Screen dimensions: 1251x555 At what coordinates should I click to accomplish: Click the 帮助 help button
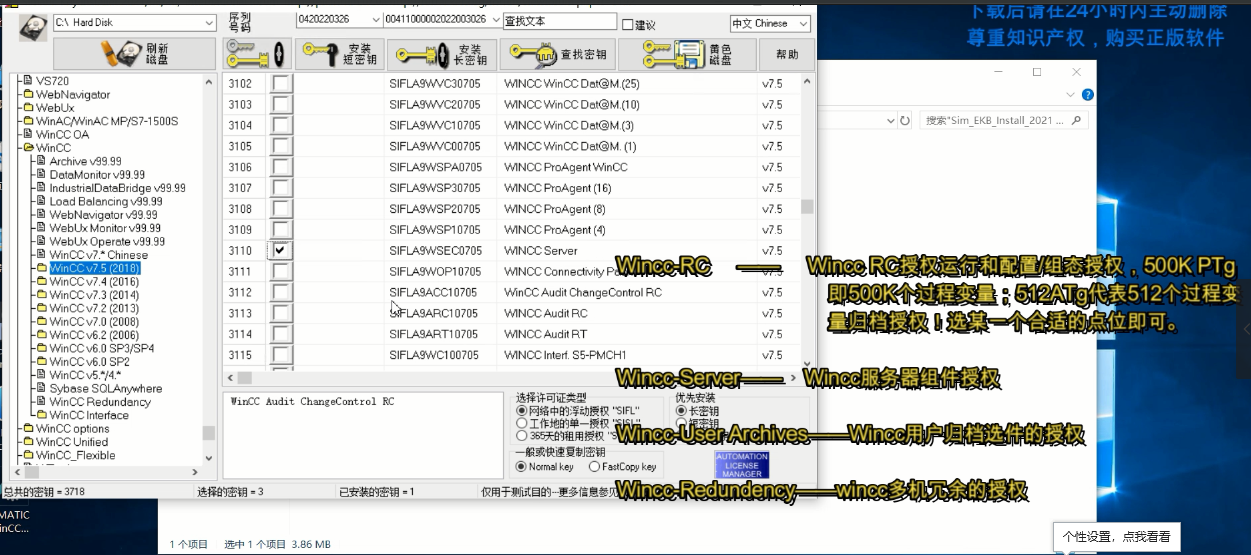(787, 54)
